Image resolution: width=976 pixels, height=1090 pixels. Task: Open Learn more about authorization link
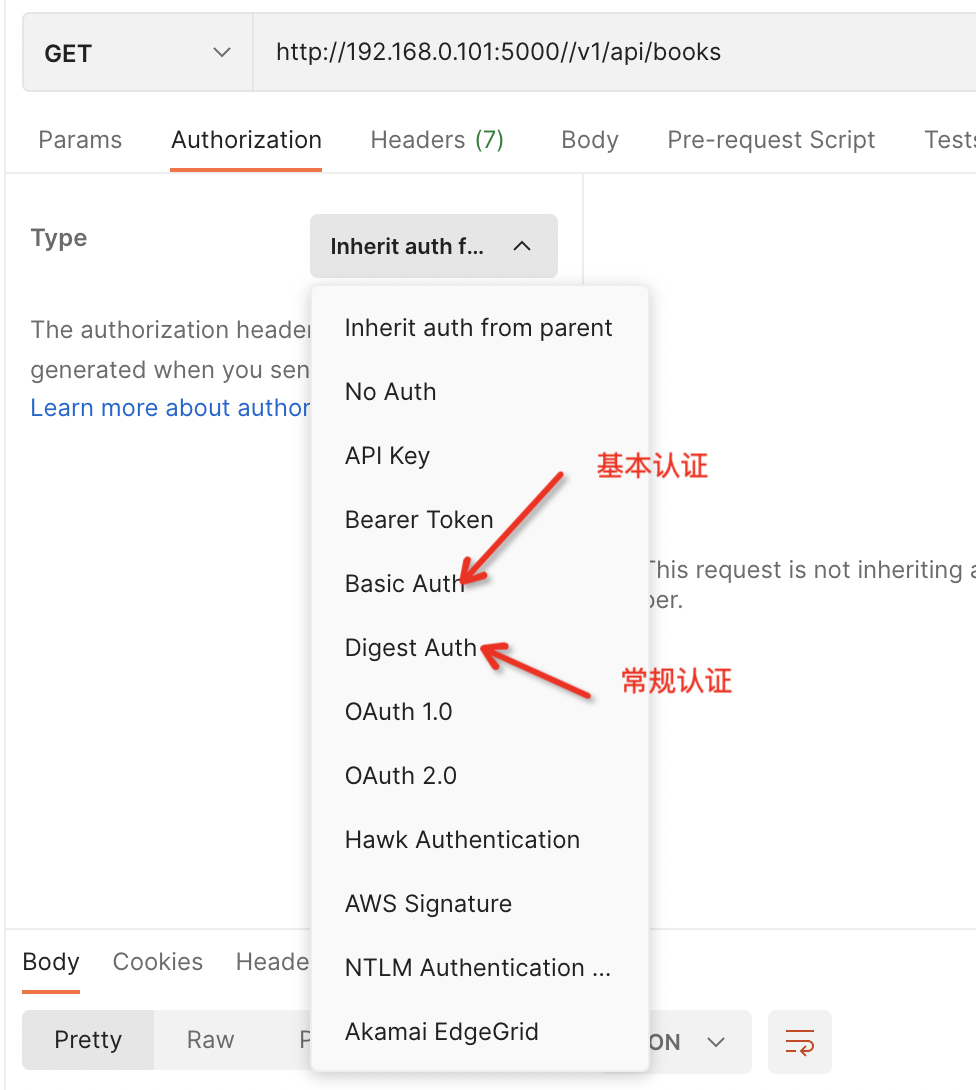(170, 407)
